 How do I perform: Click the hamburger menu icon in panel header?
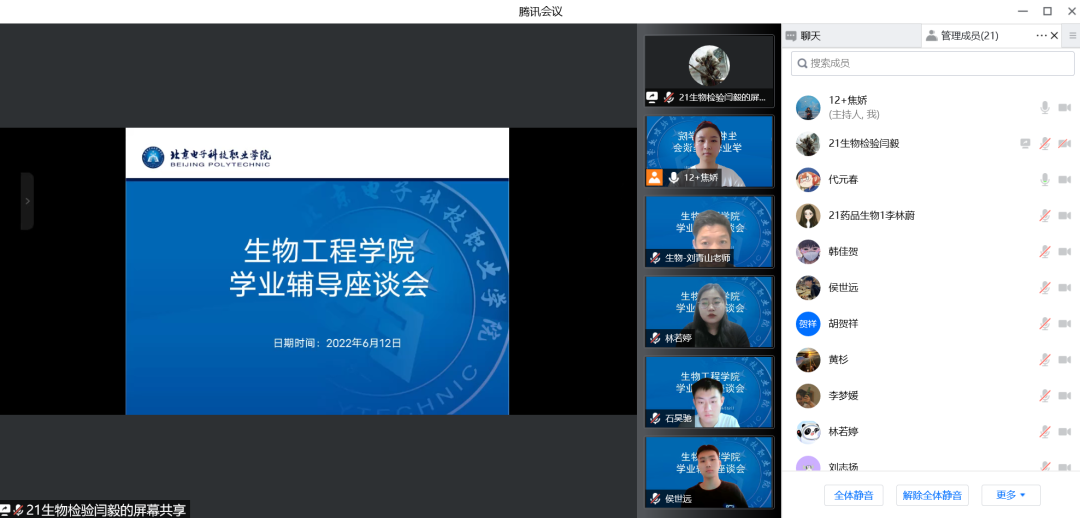tap(1072, 35)
